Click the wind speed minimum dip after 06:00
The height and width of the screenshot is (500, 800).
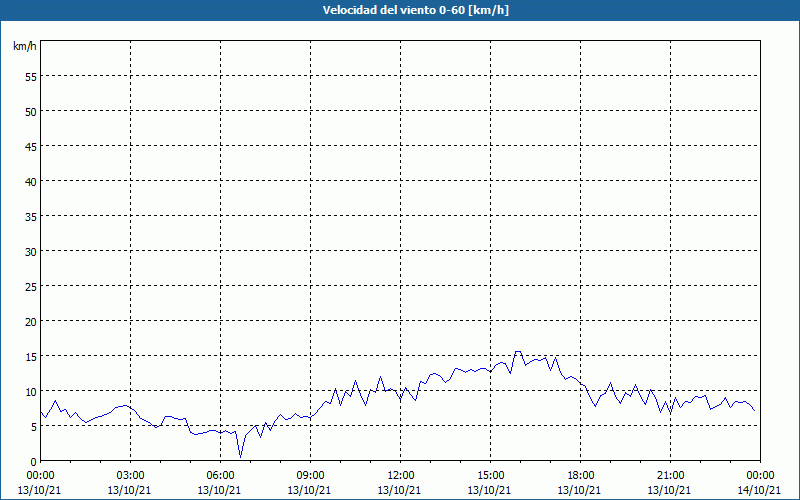[240, 456]
